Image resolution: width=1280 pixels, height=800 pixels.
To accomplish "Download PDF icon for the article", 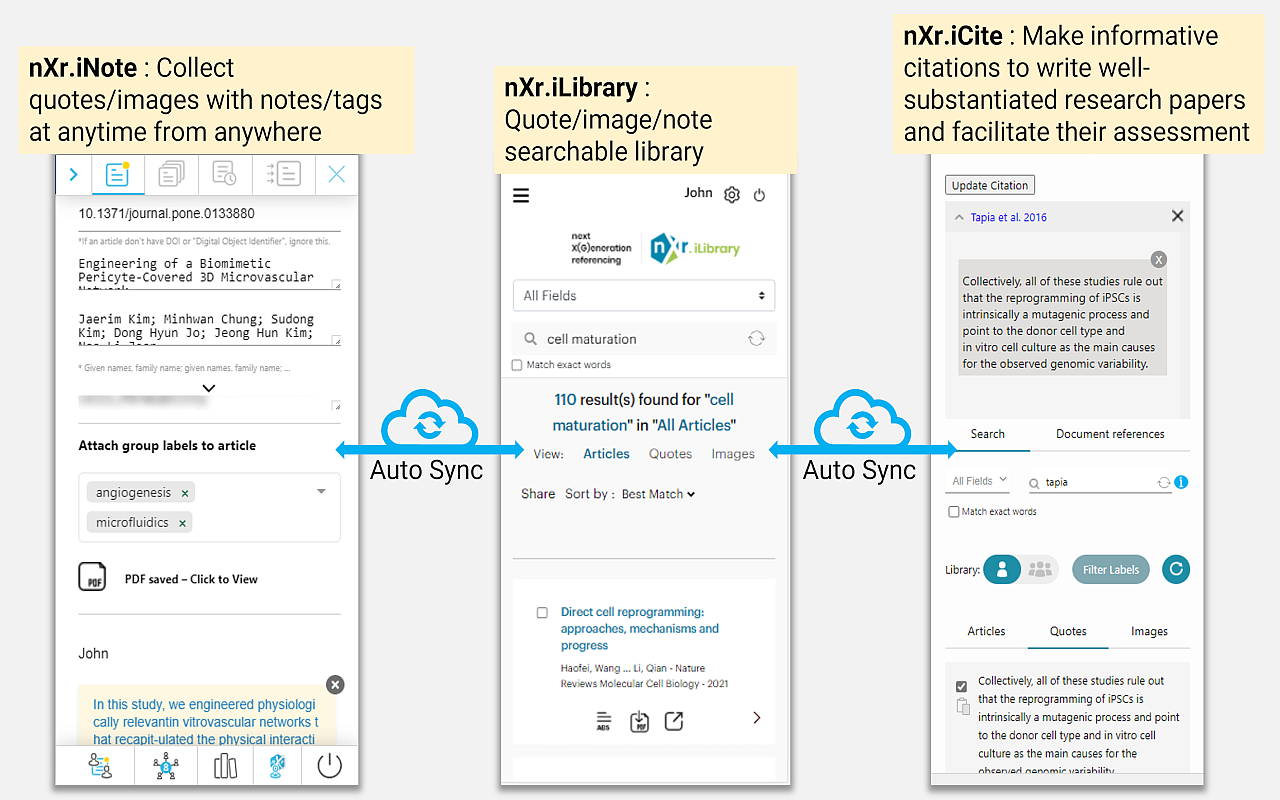I will pyautogui.click(x=639, y=721).
